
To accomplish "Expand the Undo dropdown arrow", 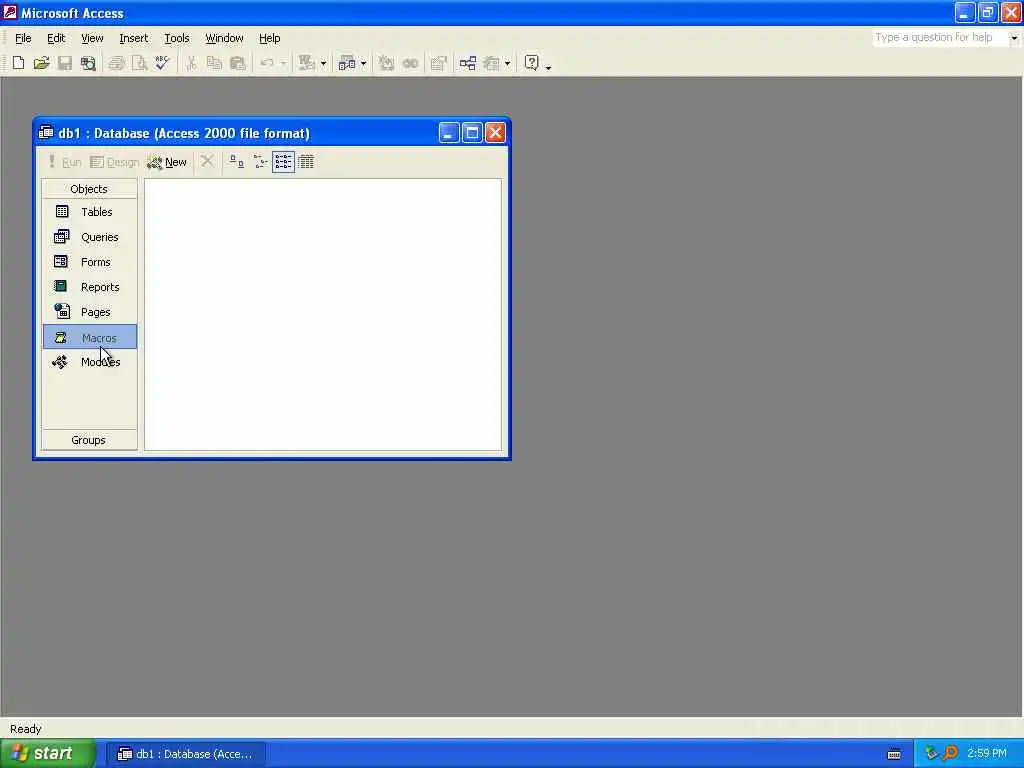I will [x=283, y=63].
